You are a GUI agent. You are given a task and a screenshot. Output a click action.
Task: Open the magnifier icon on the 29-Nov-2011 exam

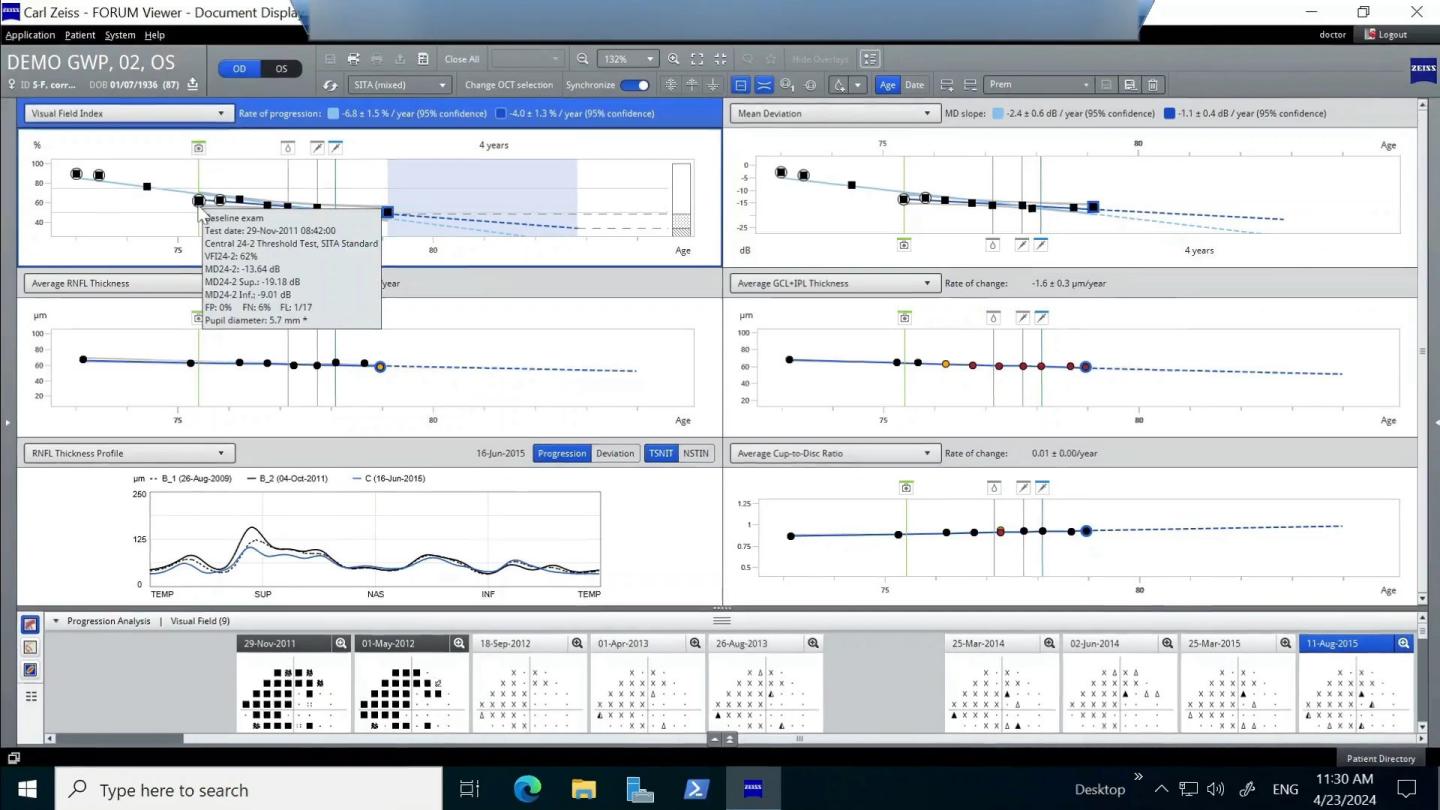[339, 643]
